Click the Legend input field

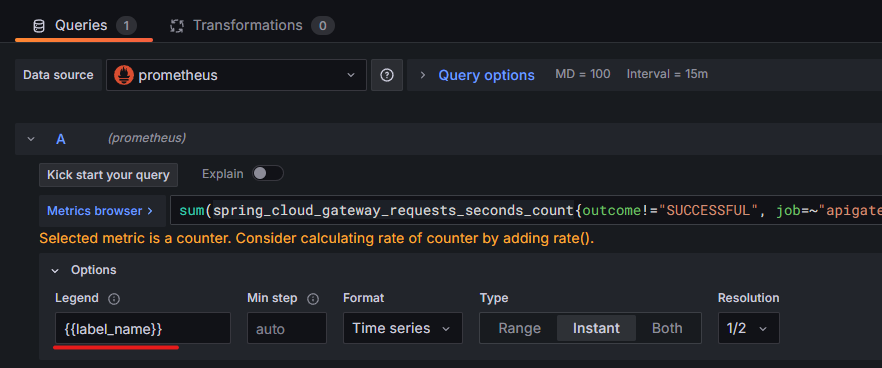pyautogui.click(x=143, y=328)
